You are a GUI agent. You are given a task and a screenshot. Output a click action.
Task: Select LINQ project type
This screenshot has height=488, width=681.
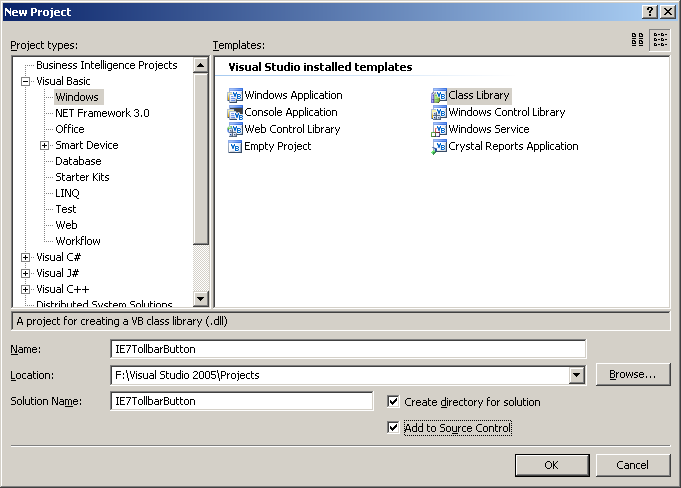click(x=67, y=194)
